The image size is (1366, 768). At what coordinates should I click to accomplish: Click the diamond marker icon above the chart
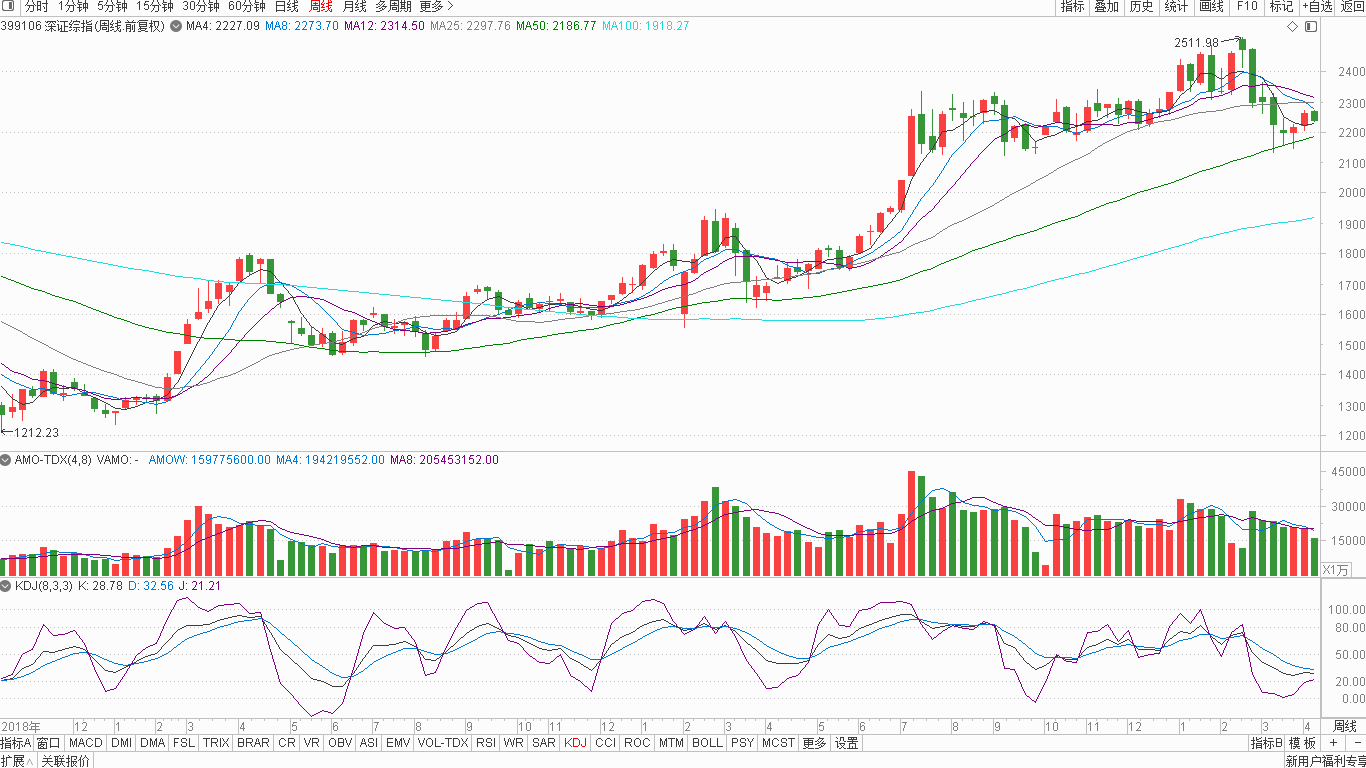pos(1291,26)
